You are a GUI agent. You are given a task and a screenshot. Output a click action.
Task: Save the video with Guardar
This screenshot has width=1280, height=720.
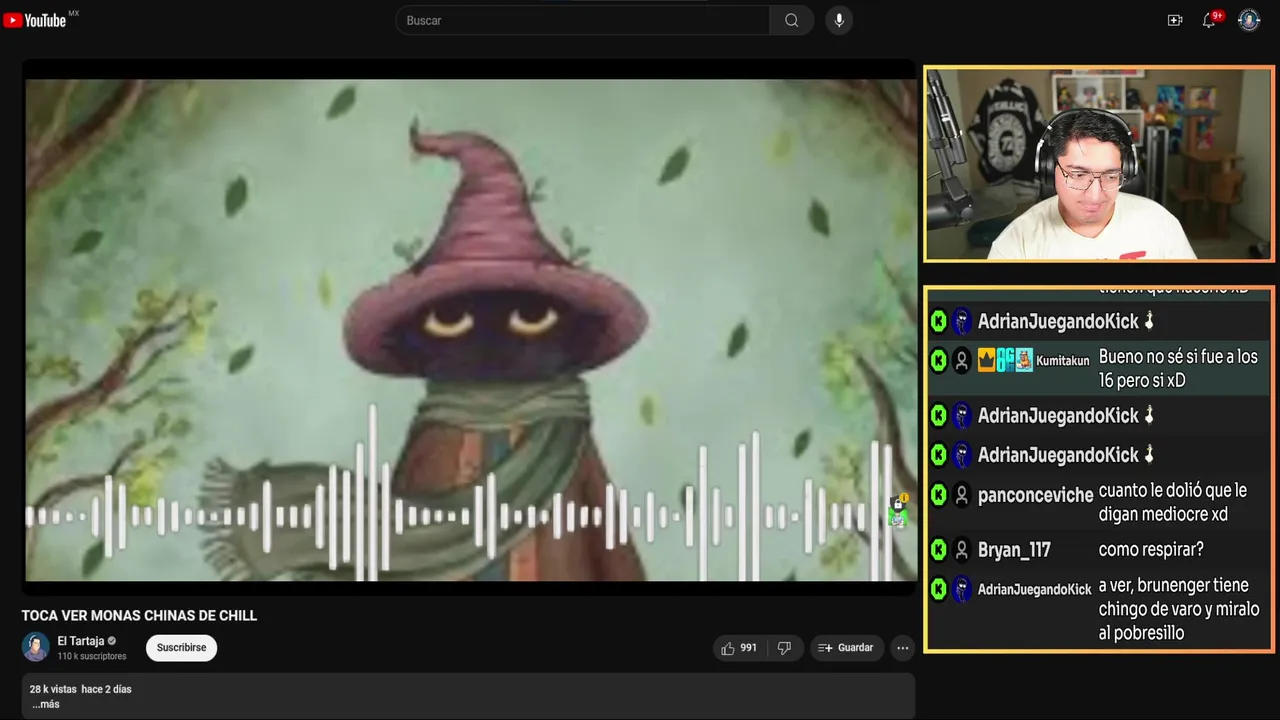point(846,648)
